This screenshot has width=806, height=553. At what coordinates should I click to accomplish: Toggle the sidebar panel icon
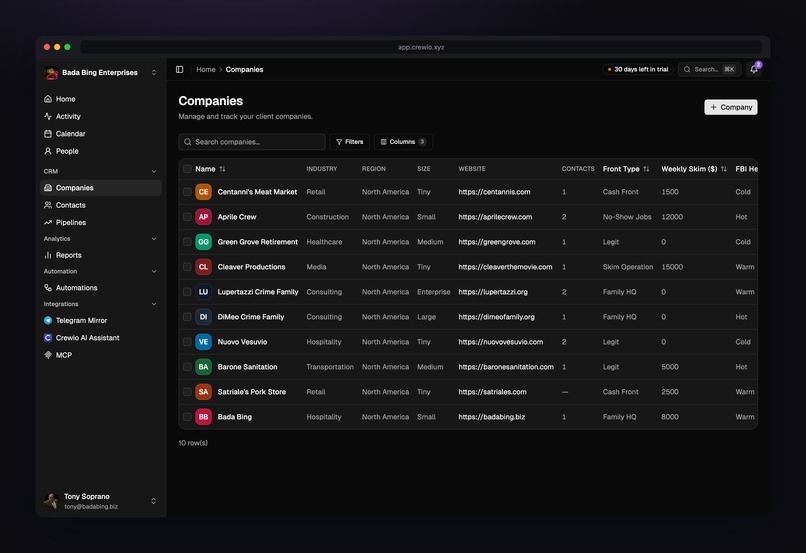tap(179, 69)
